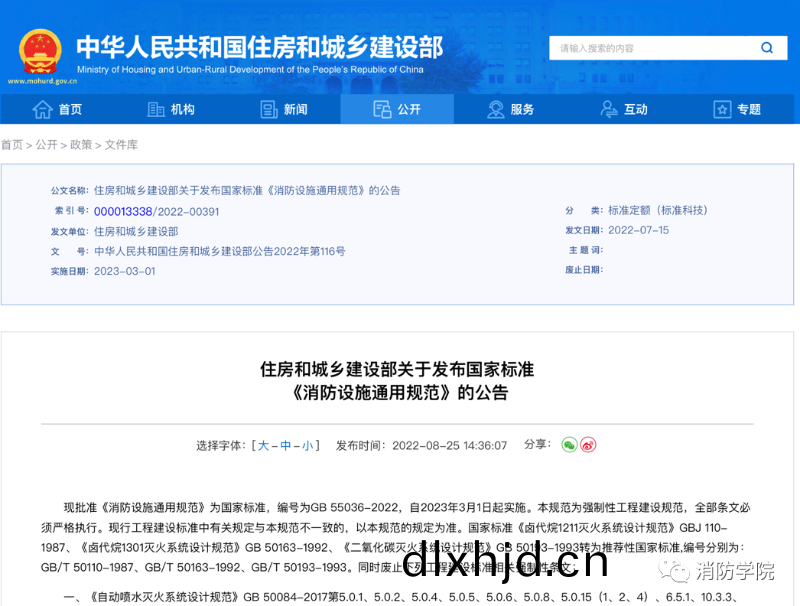Viewport: 800px width, 606px height.
Task: Click the star icon for 专题
Action: 722,109
